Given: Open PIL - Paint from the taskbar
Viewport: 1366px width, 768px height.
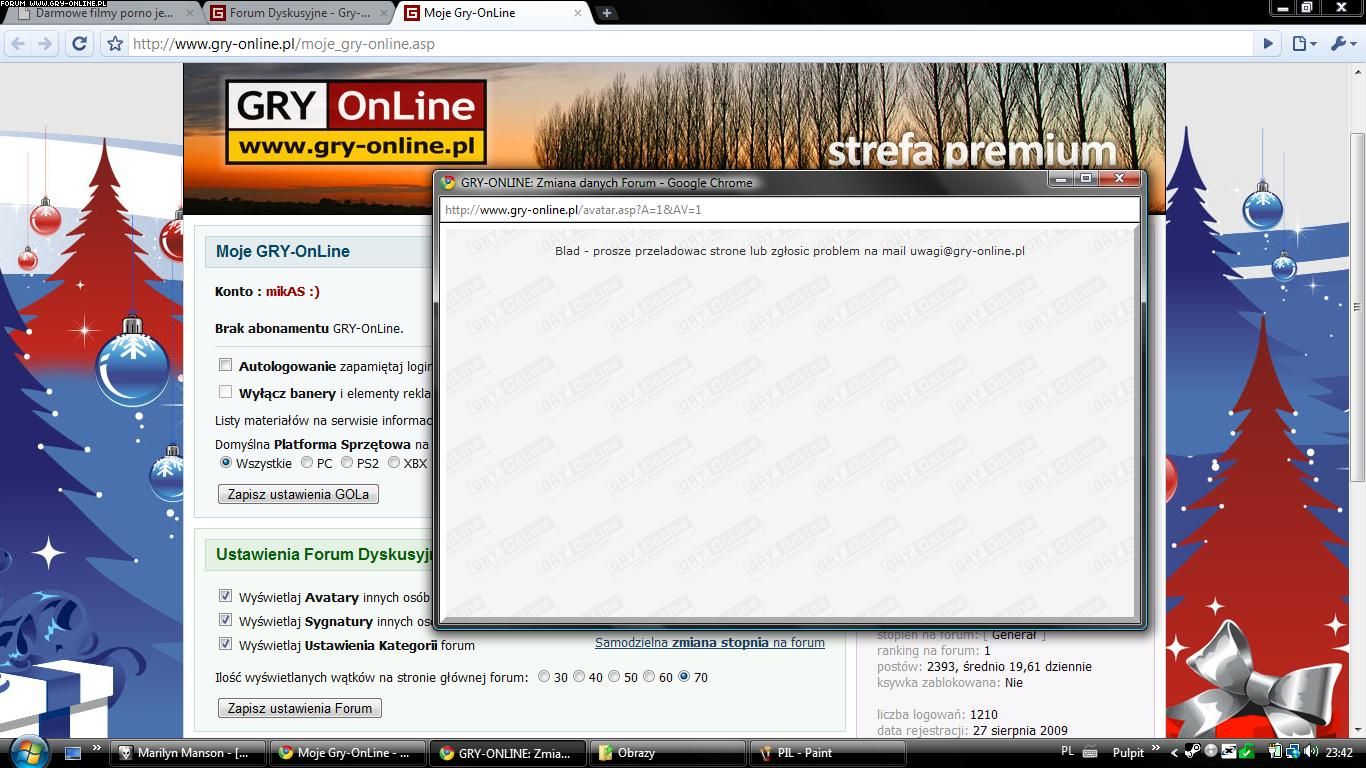Looking at the screenshot, I should click(x=826, y=753).
